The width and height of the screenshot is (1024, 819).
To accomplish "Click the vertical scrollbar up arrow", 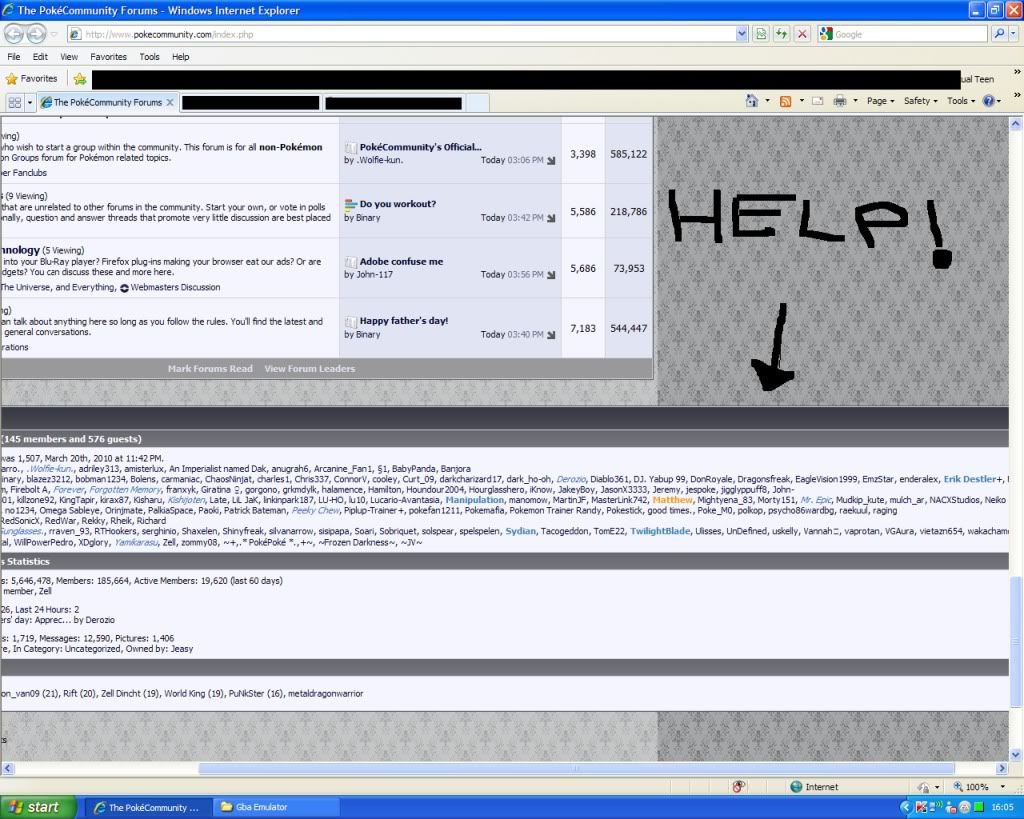I will [x=1016, y=123].
